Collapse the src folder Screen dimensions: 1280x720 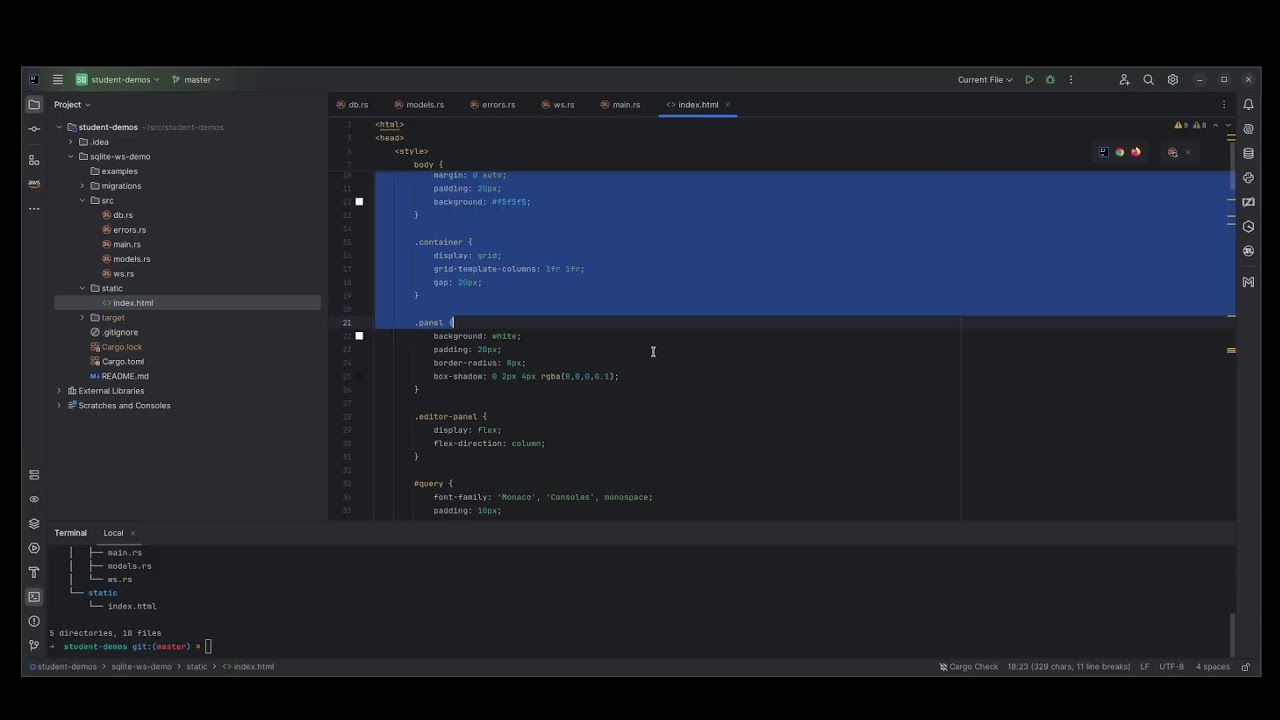click(83, 201)
